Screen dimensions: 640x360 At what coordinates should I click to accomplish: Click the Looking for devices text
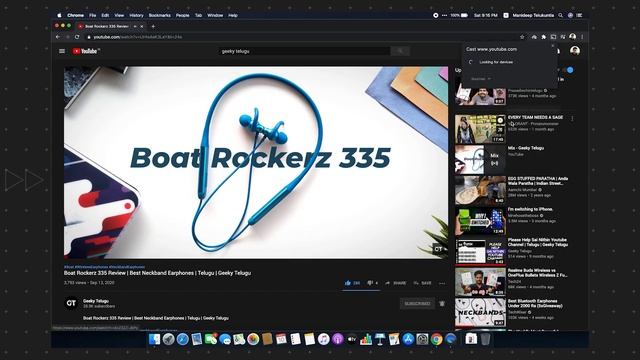[496, 62]
